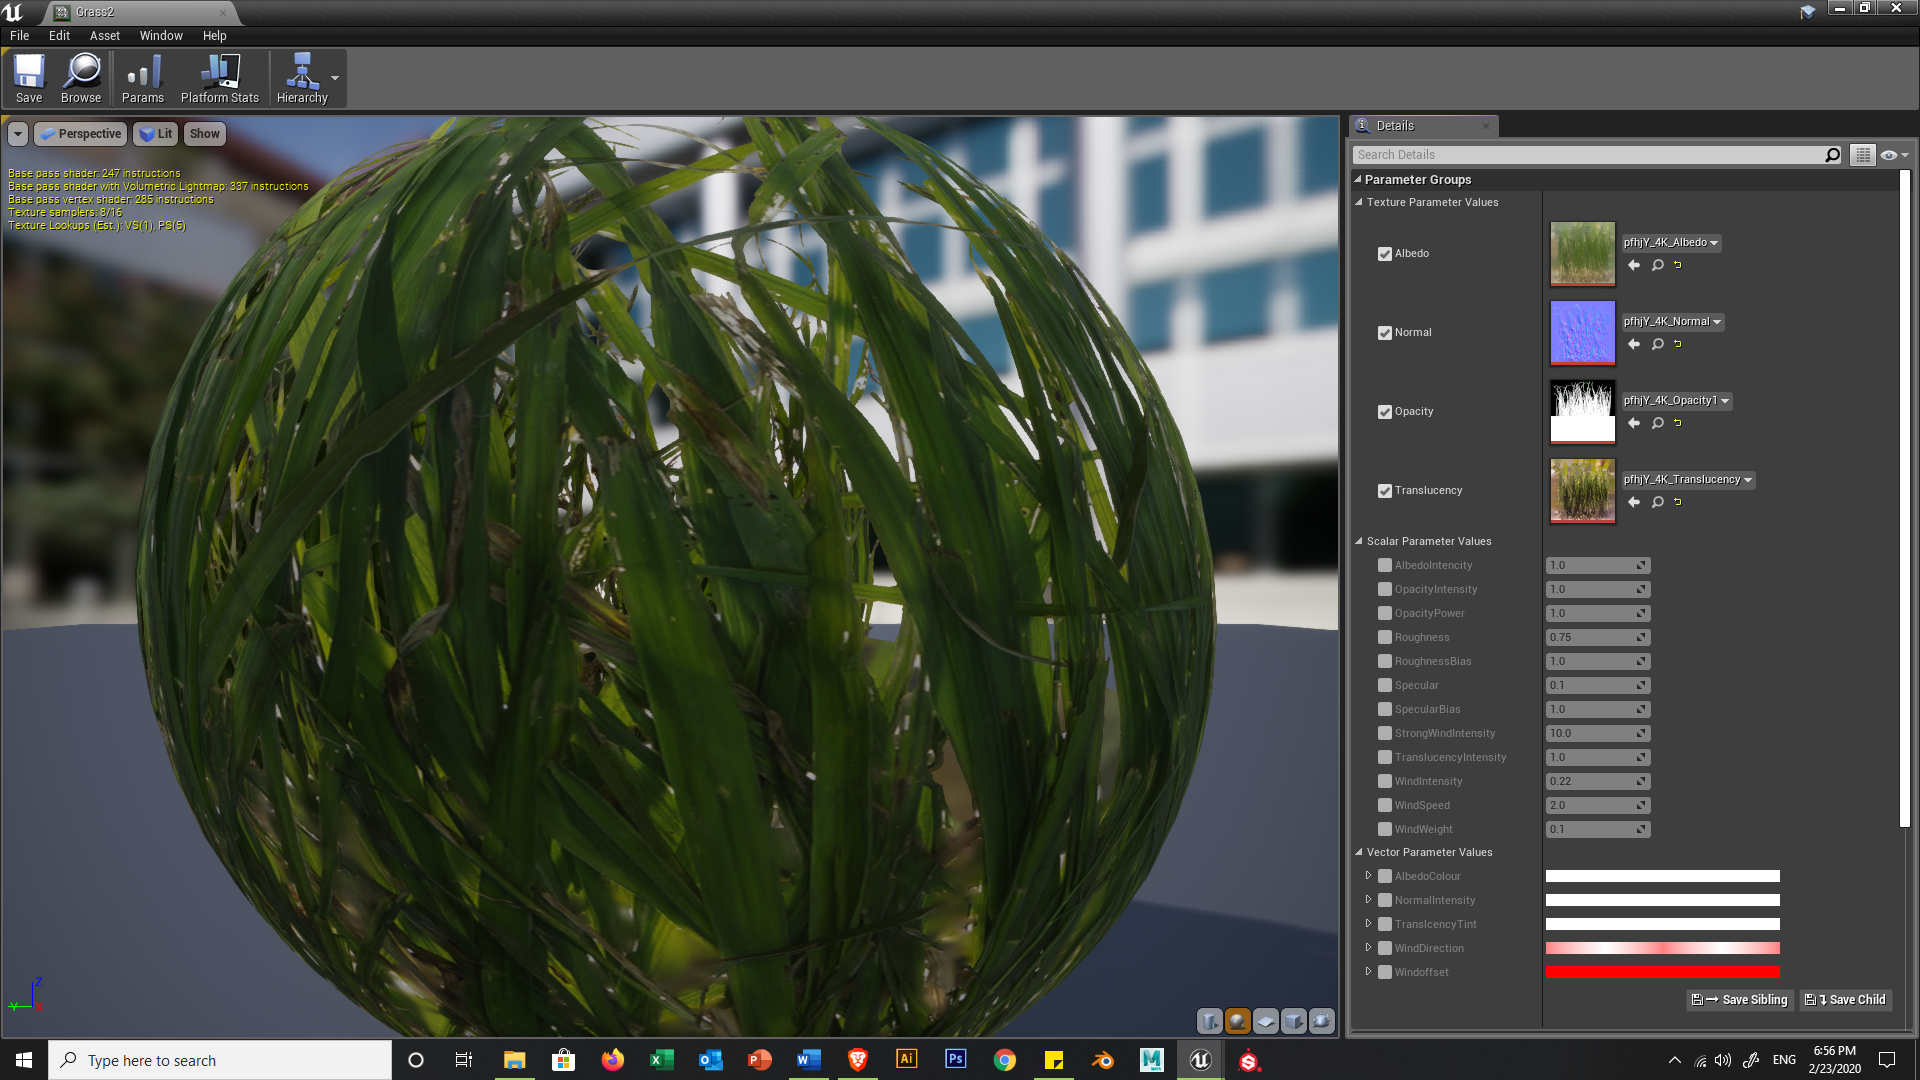Click the browse-to-asset magnifier for the Albedo texture

coord(1657,265)
